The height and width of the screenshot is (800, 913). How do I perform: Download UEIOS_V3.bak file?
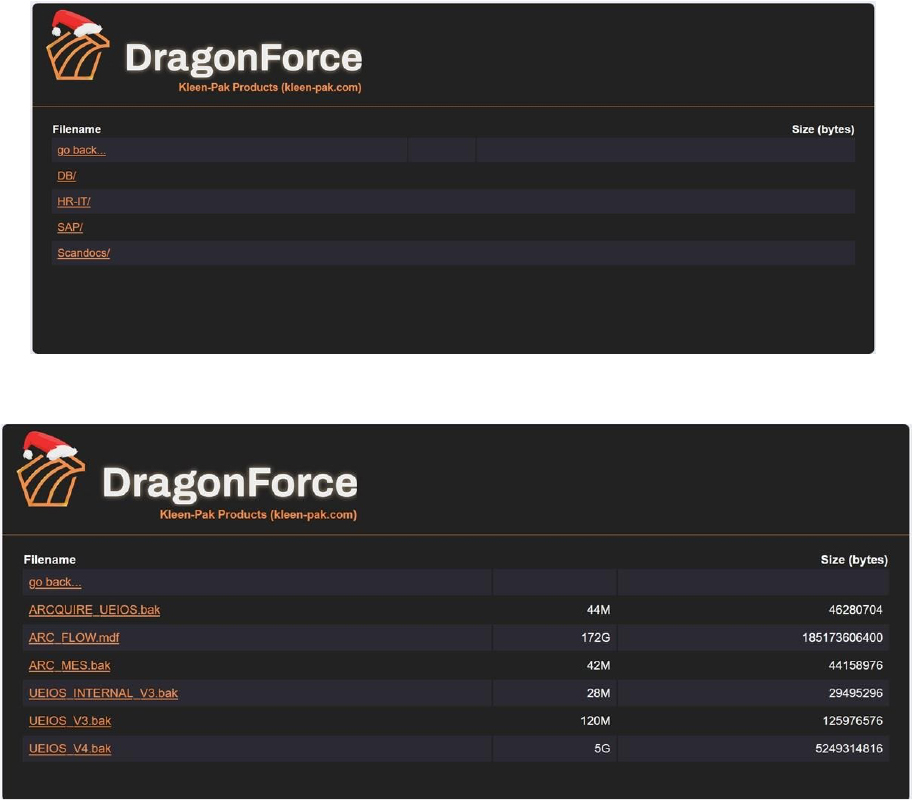[70, 721]
